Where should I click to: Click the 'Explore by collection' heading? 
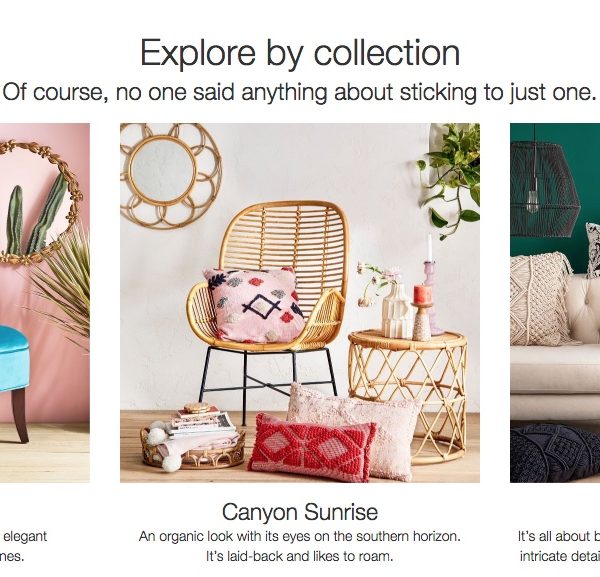300,53
